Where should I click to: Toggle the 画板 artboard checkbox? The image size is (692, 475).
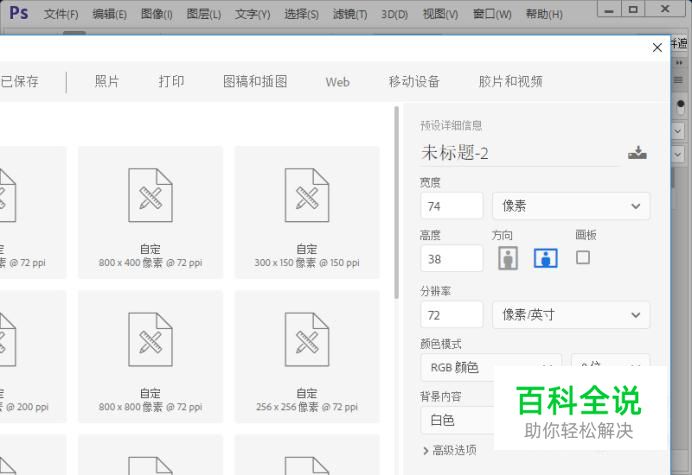click(x=583, y=257)
